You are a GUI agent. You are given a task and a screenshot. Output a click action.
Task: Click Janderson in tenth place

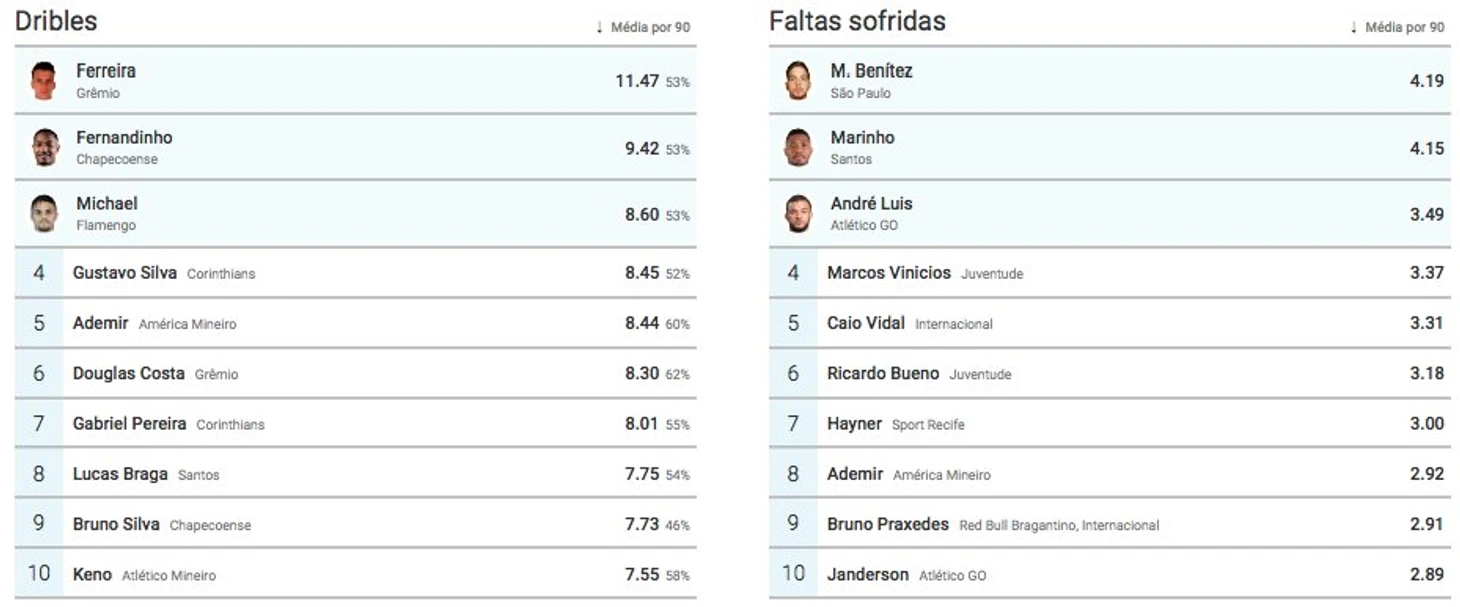(x=868, y=574)
